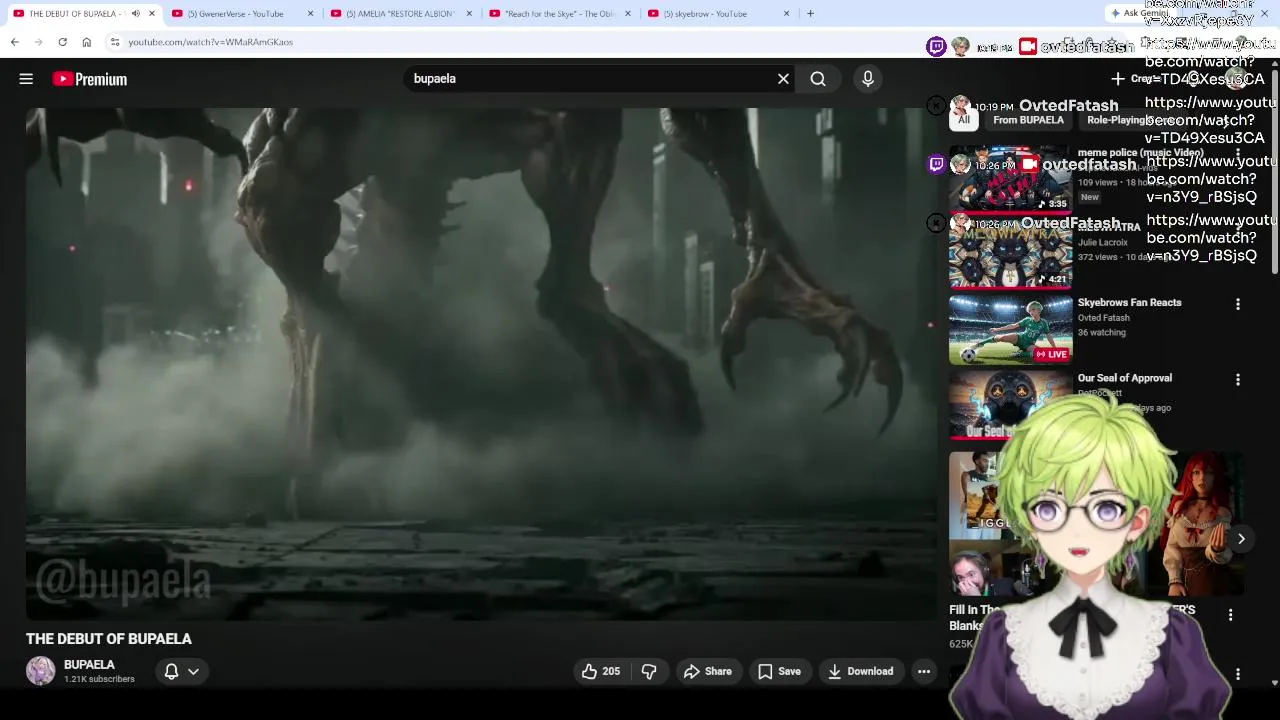
Task: Save the video to a playlist
Action: click(x=779, y=671)
